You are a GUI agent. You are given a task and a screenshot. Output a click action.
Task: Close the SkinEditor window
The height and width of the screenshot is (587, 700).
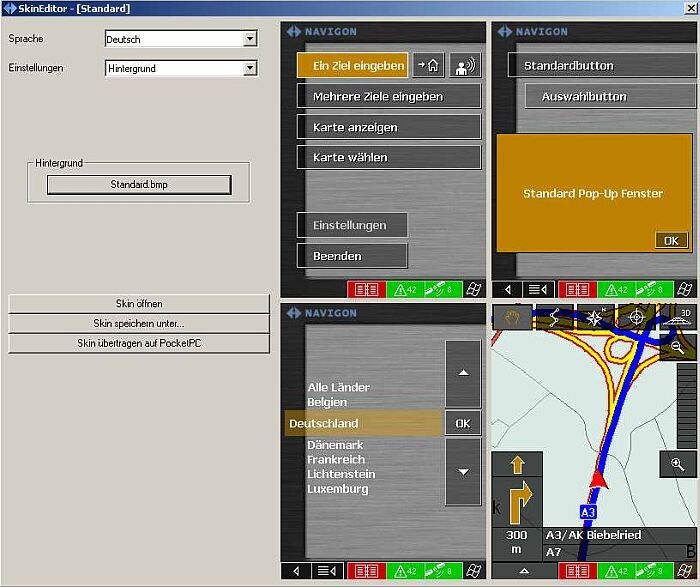point(691,8)
